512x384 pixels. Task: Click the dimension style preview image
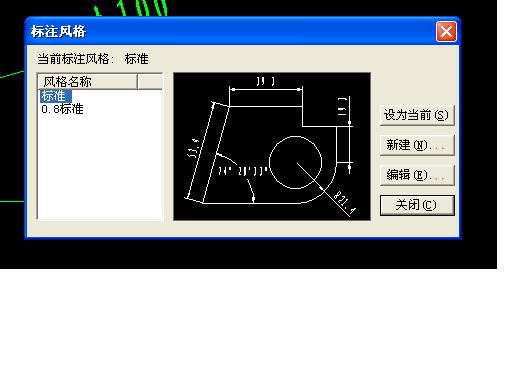pos(272,147)
